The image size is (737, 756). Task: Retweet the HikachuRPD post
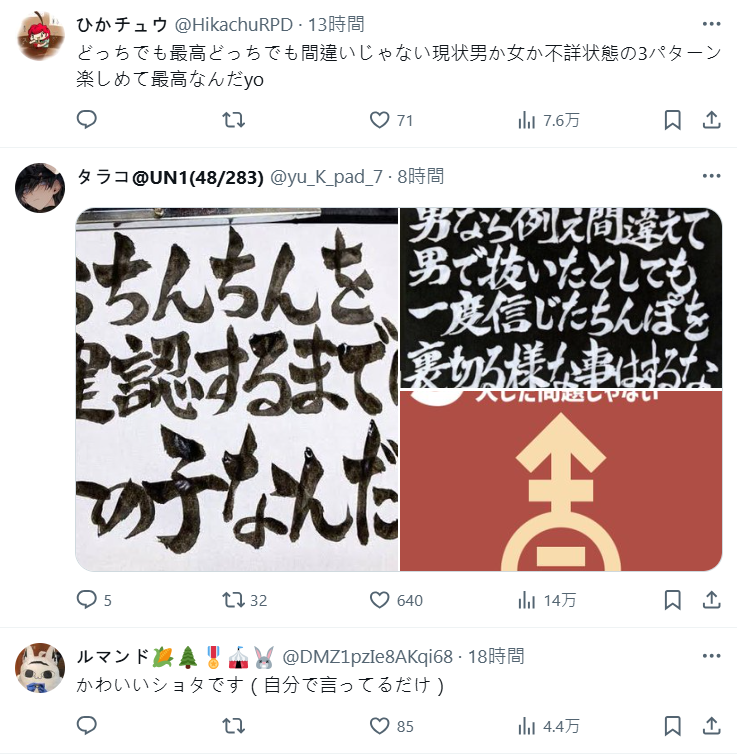pos(234,120)
